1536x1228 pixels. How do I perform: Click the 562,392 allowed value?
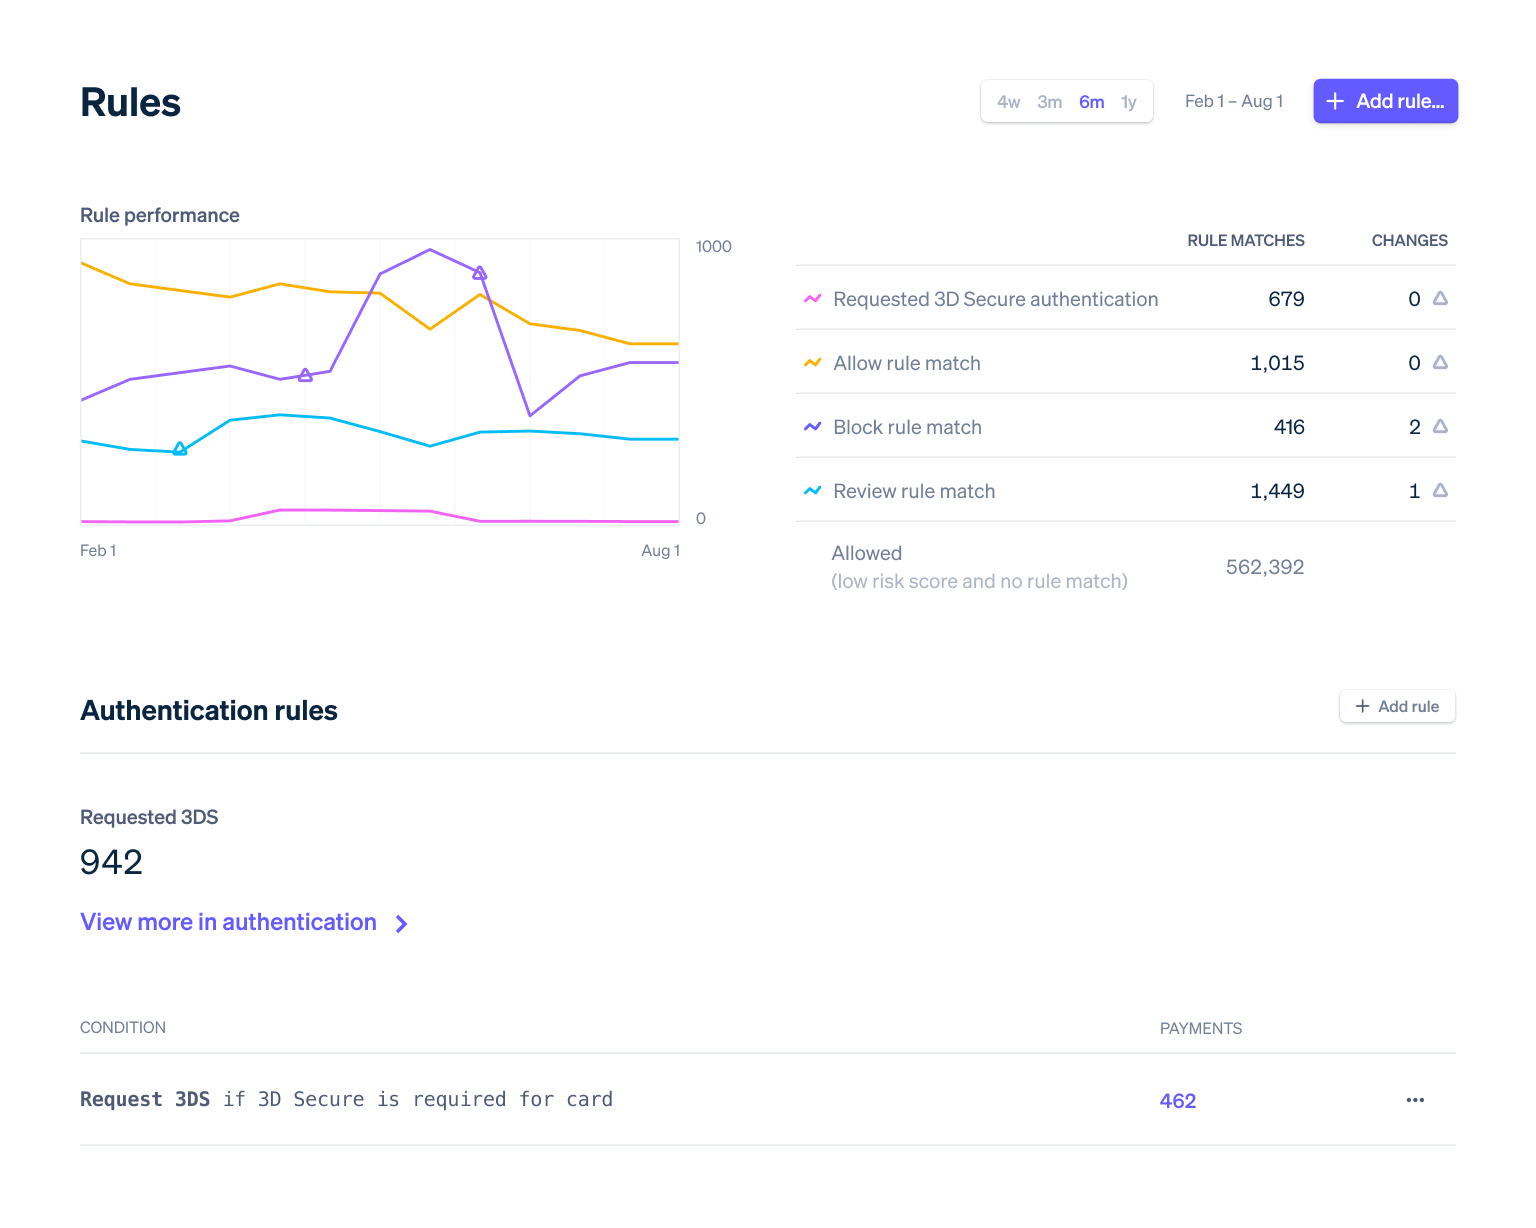click(x=1265, y=567)
